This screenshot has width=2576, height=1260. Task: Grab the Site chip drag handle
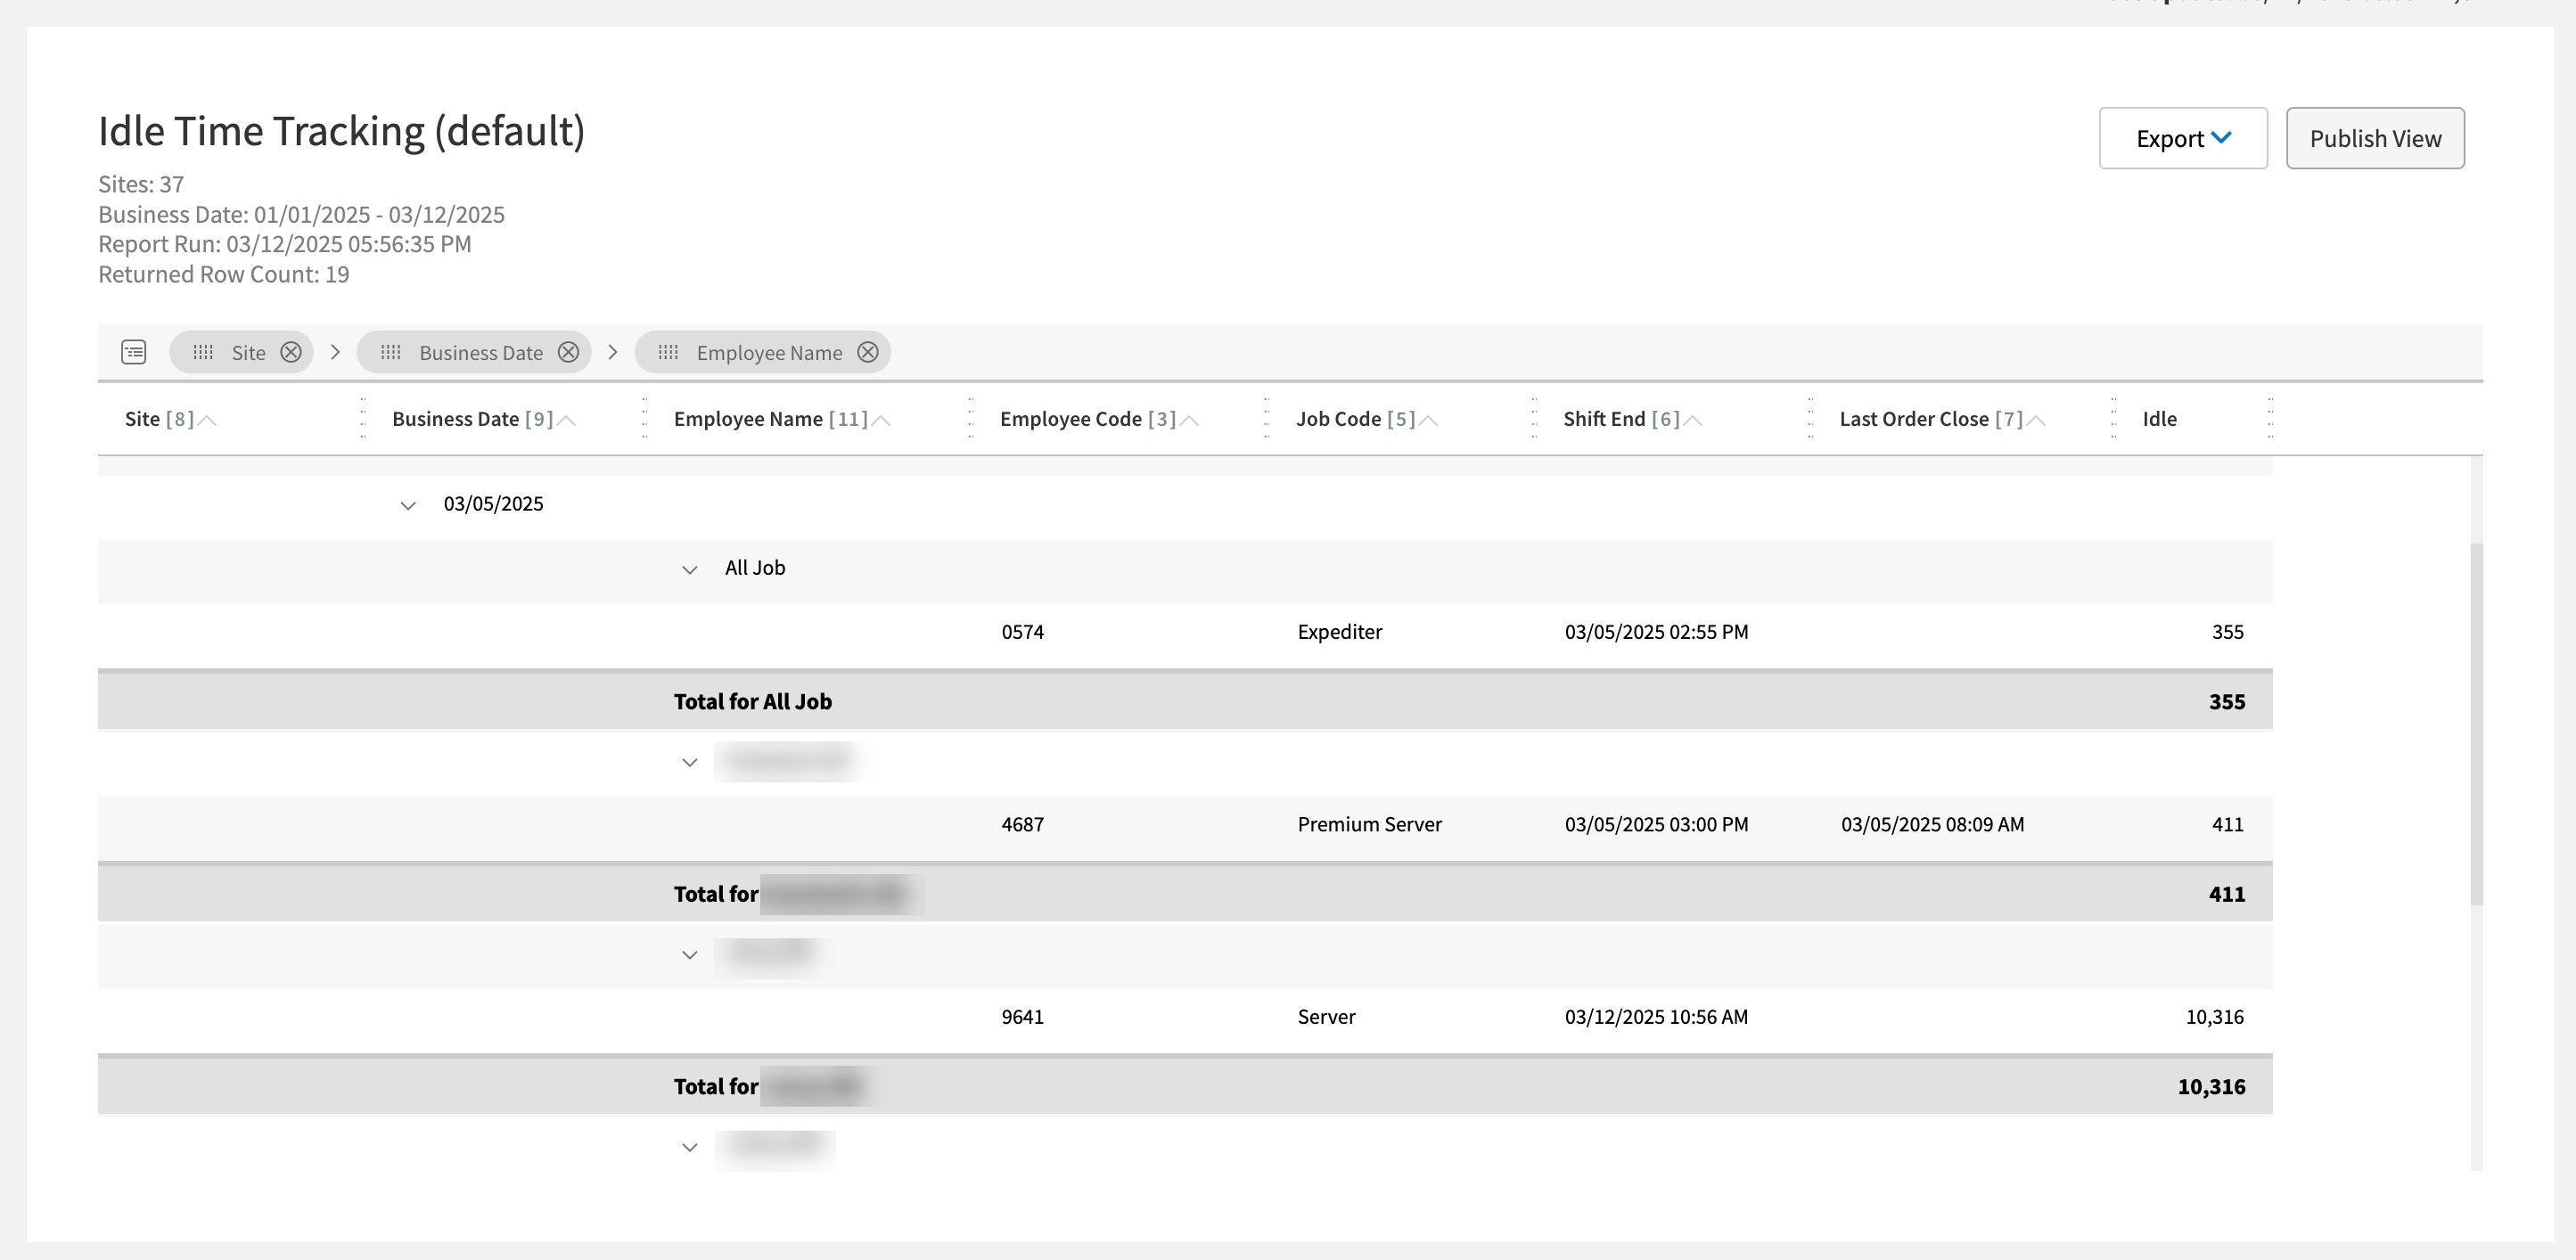coord(203,352)
